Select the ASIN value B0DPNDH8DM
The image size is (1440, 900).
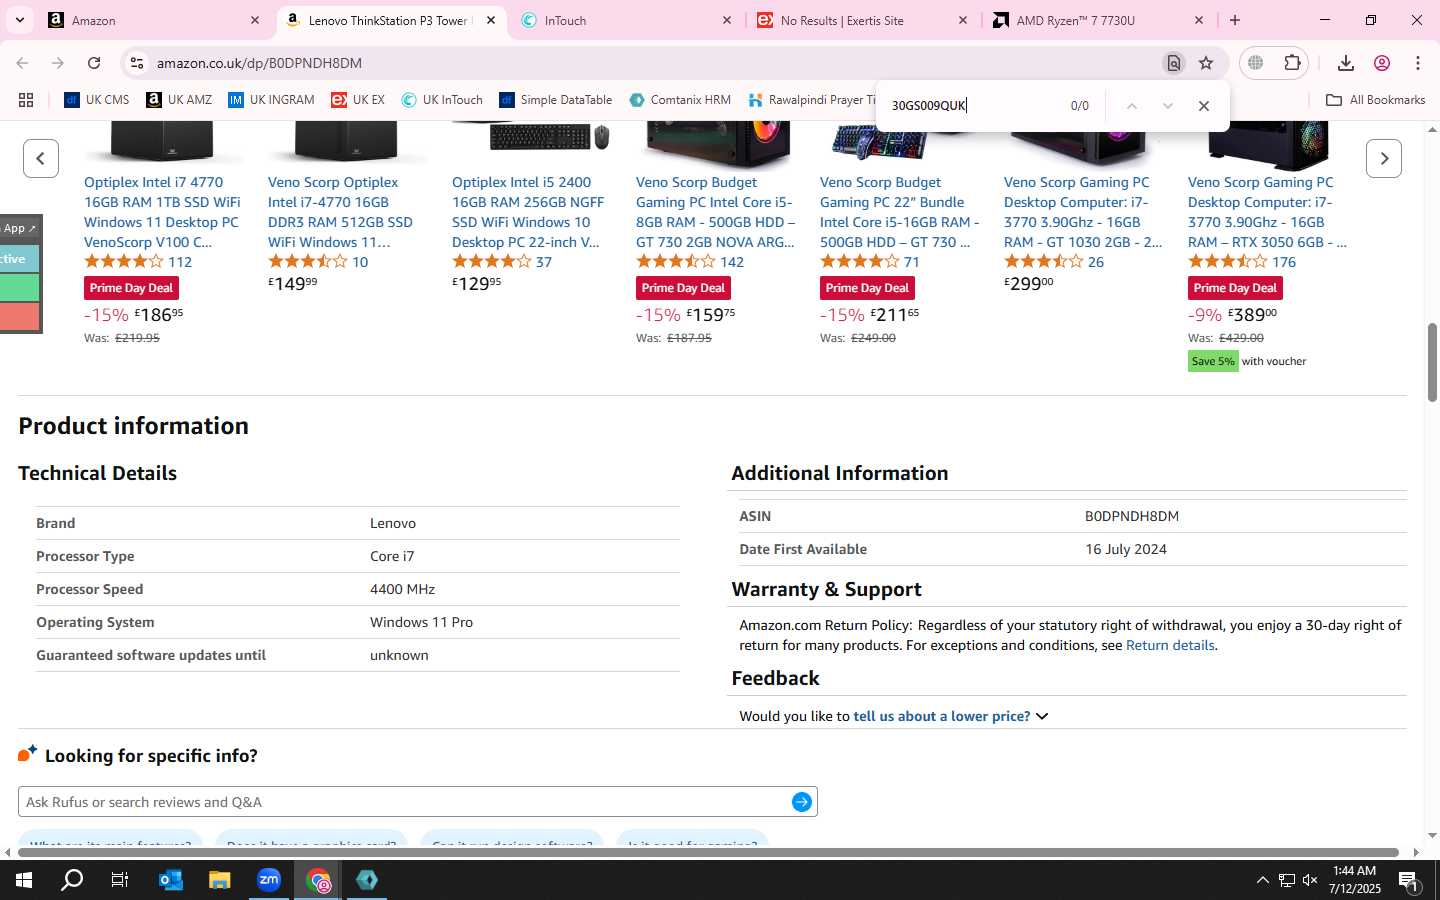(x=1132, y=516)
